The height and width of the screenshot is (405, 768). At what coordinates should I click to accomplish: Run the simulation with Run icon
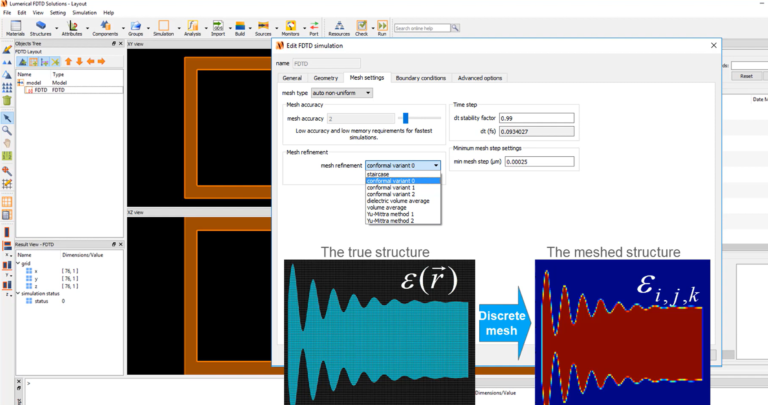[x=382, y=28]
